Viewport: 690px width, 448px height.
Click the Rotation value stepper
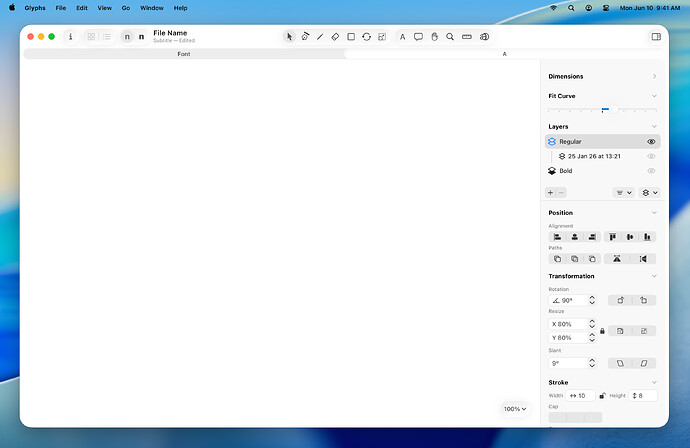tap(592, 300)
